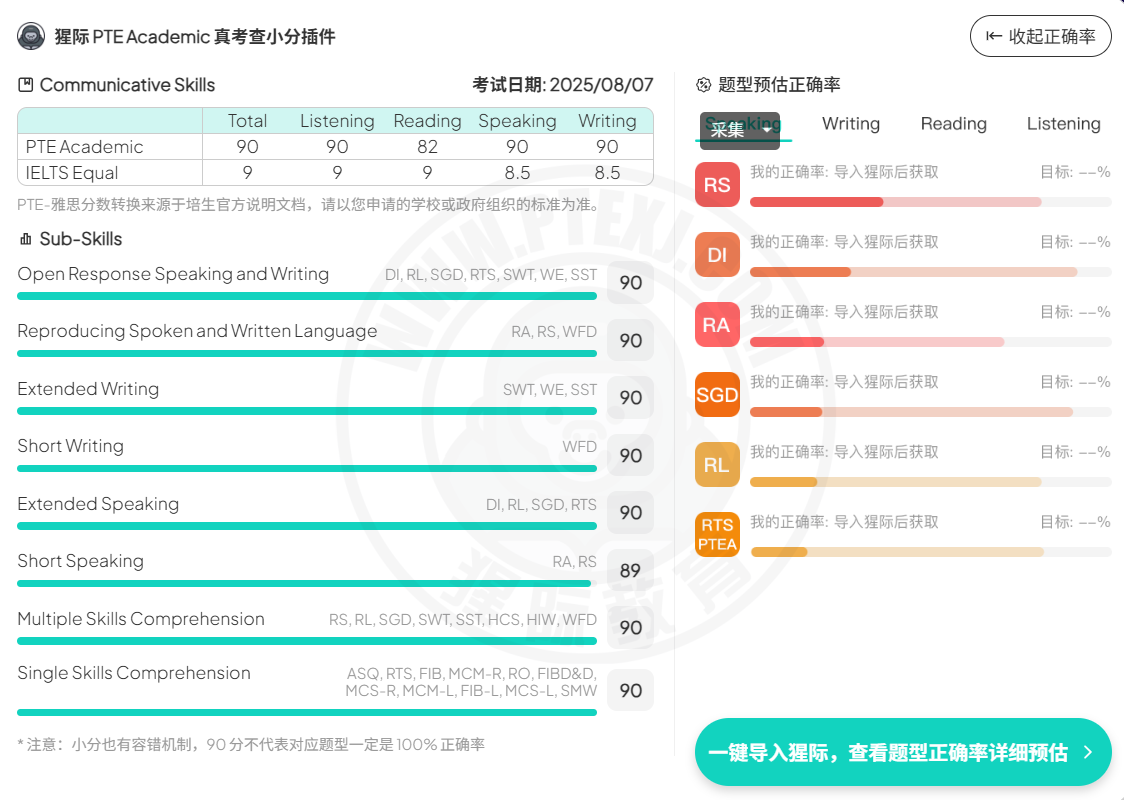Image resolution: width=1124 pixels, height=800 pixels.
Task: Select the RTS PTEA icon
Action: coord(717,535)
